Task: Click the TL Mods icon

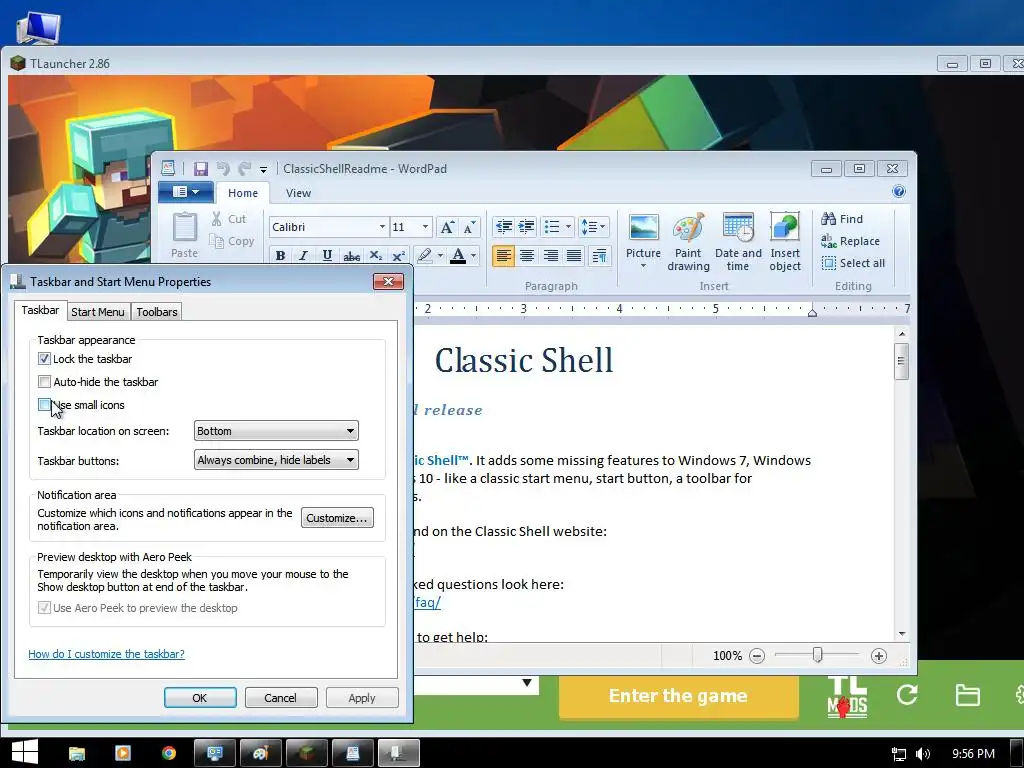Action: click(847, 696)
